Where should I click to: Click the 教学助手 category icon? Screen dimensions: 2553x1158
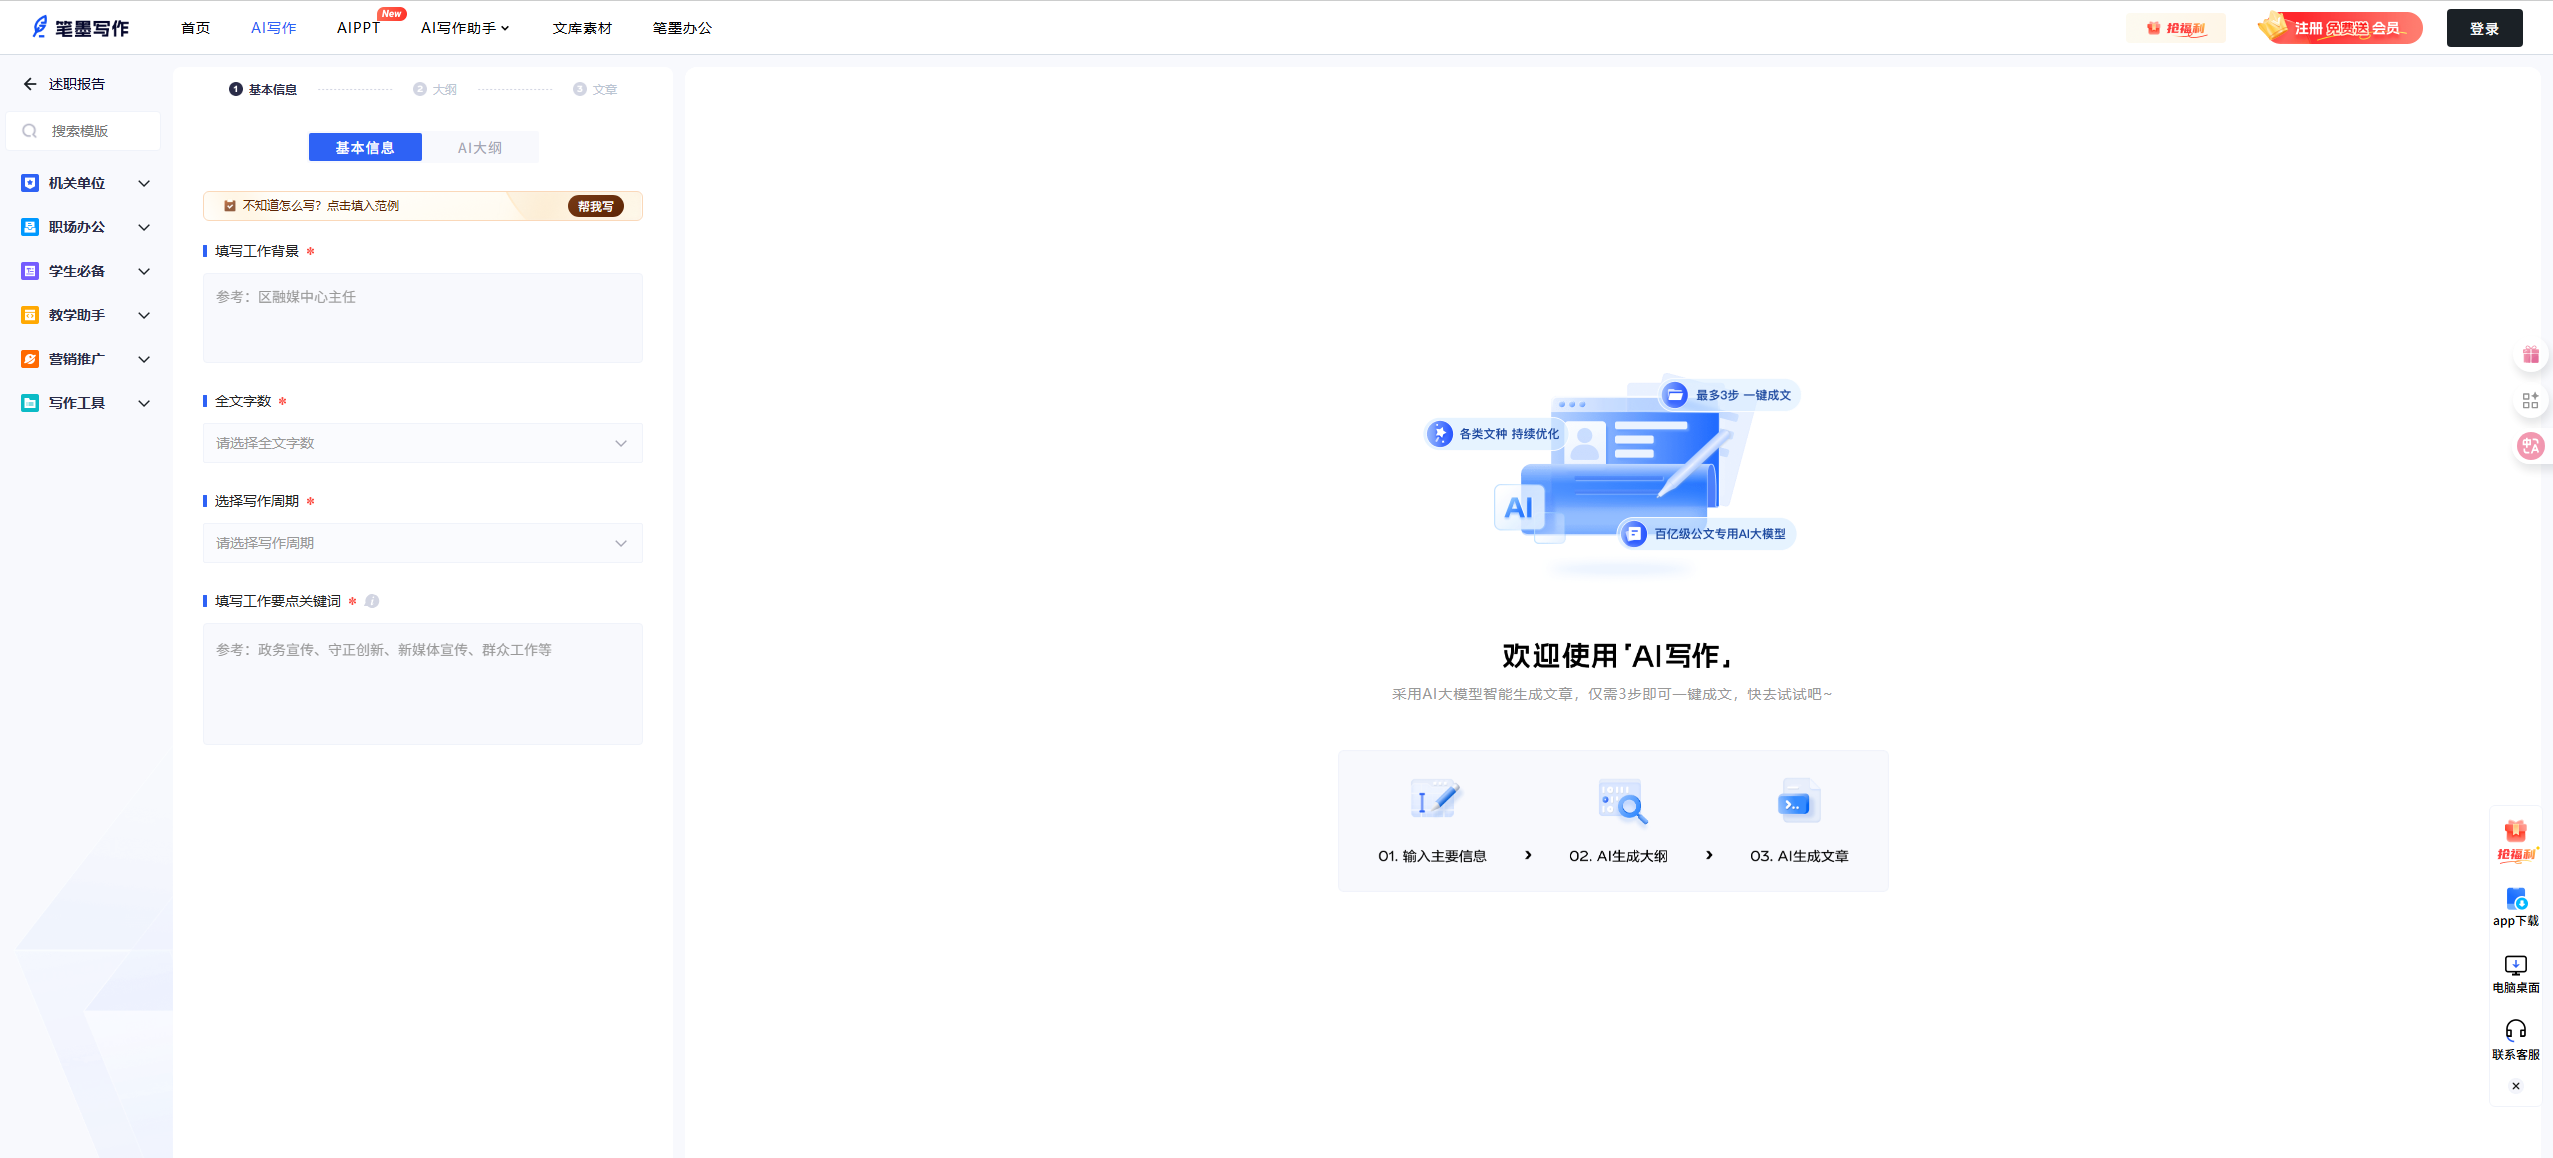pos(30,315)
